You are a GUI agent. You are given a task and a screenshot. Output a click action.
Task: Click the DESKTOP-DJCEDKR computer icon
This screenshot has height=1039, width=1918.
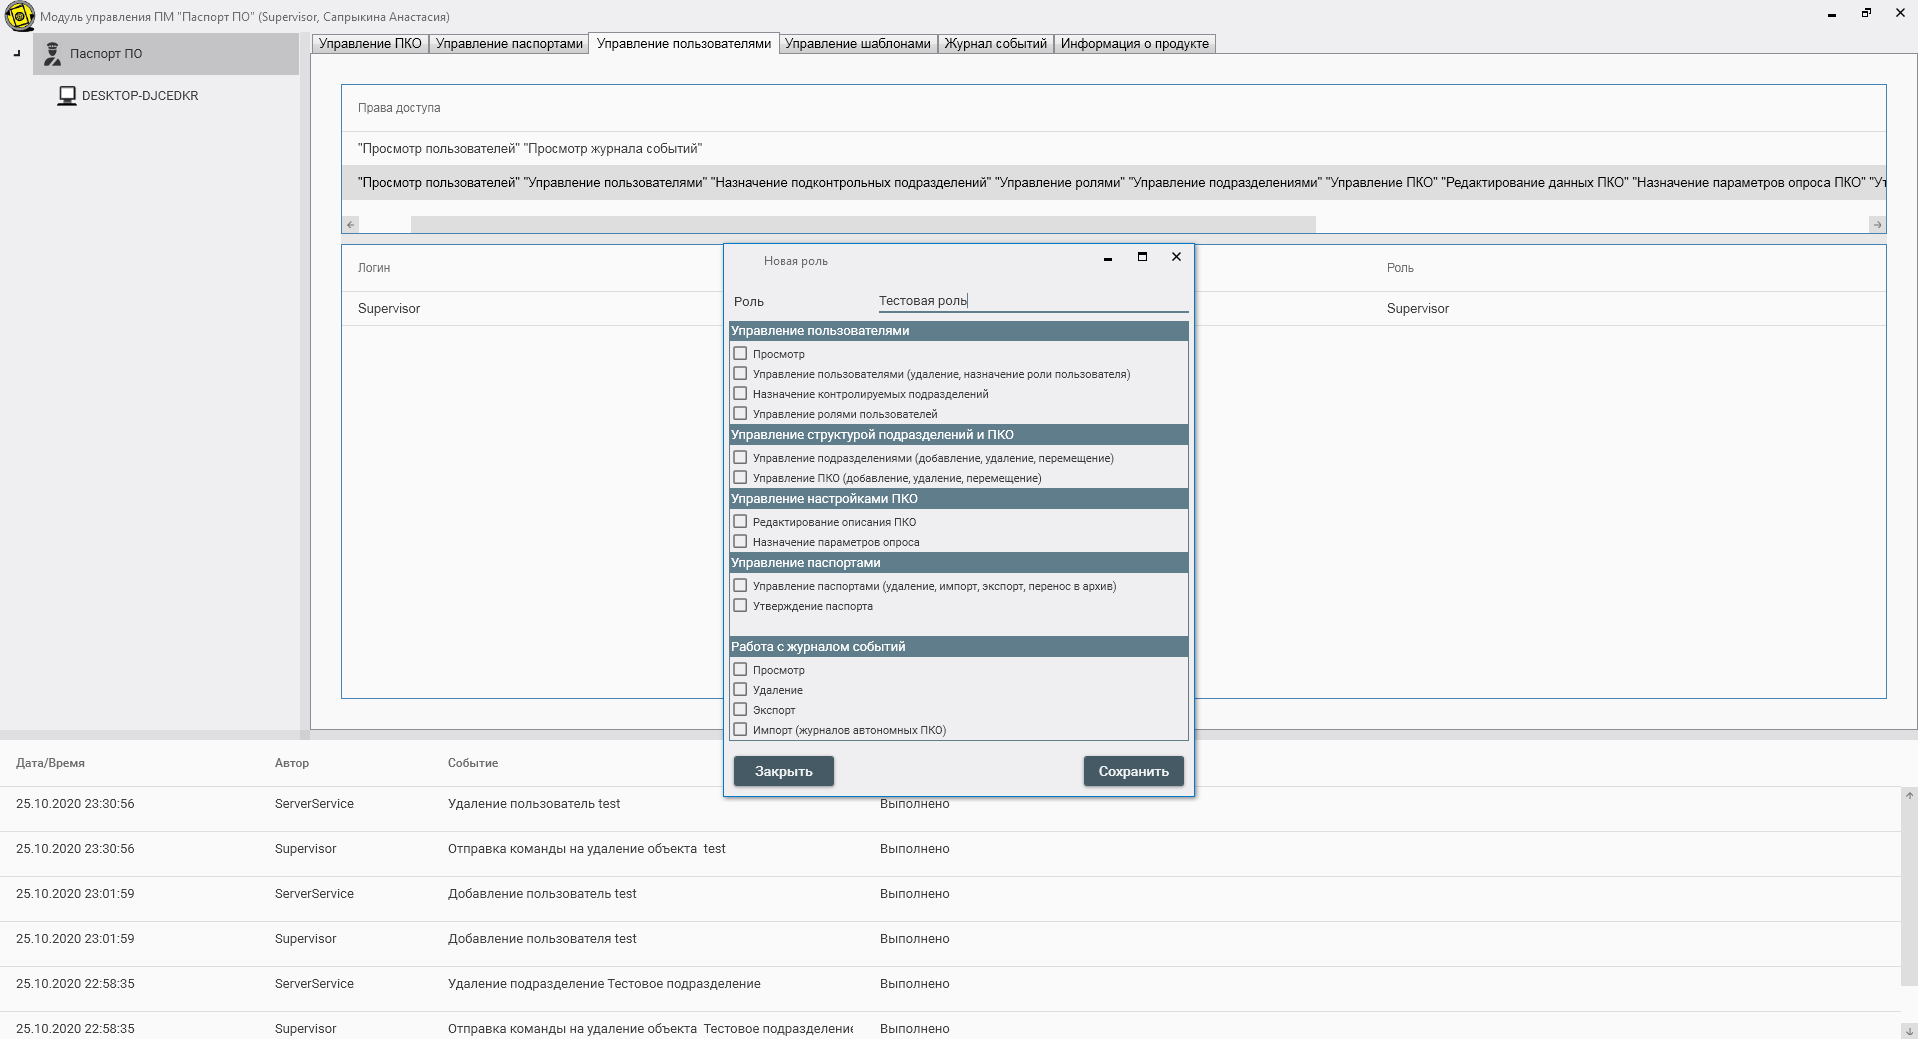tap(67, 96)
